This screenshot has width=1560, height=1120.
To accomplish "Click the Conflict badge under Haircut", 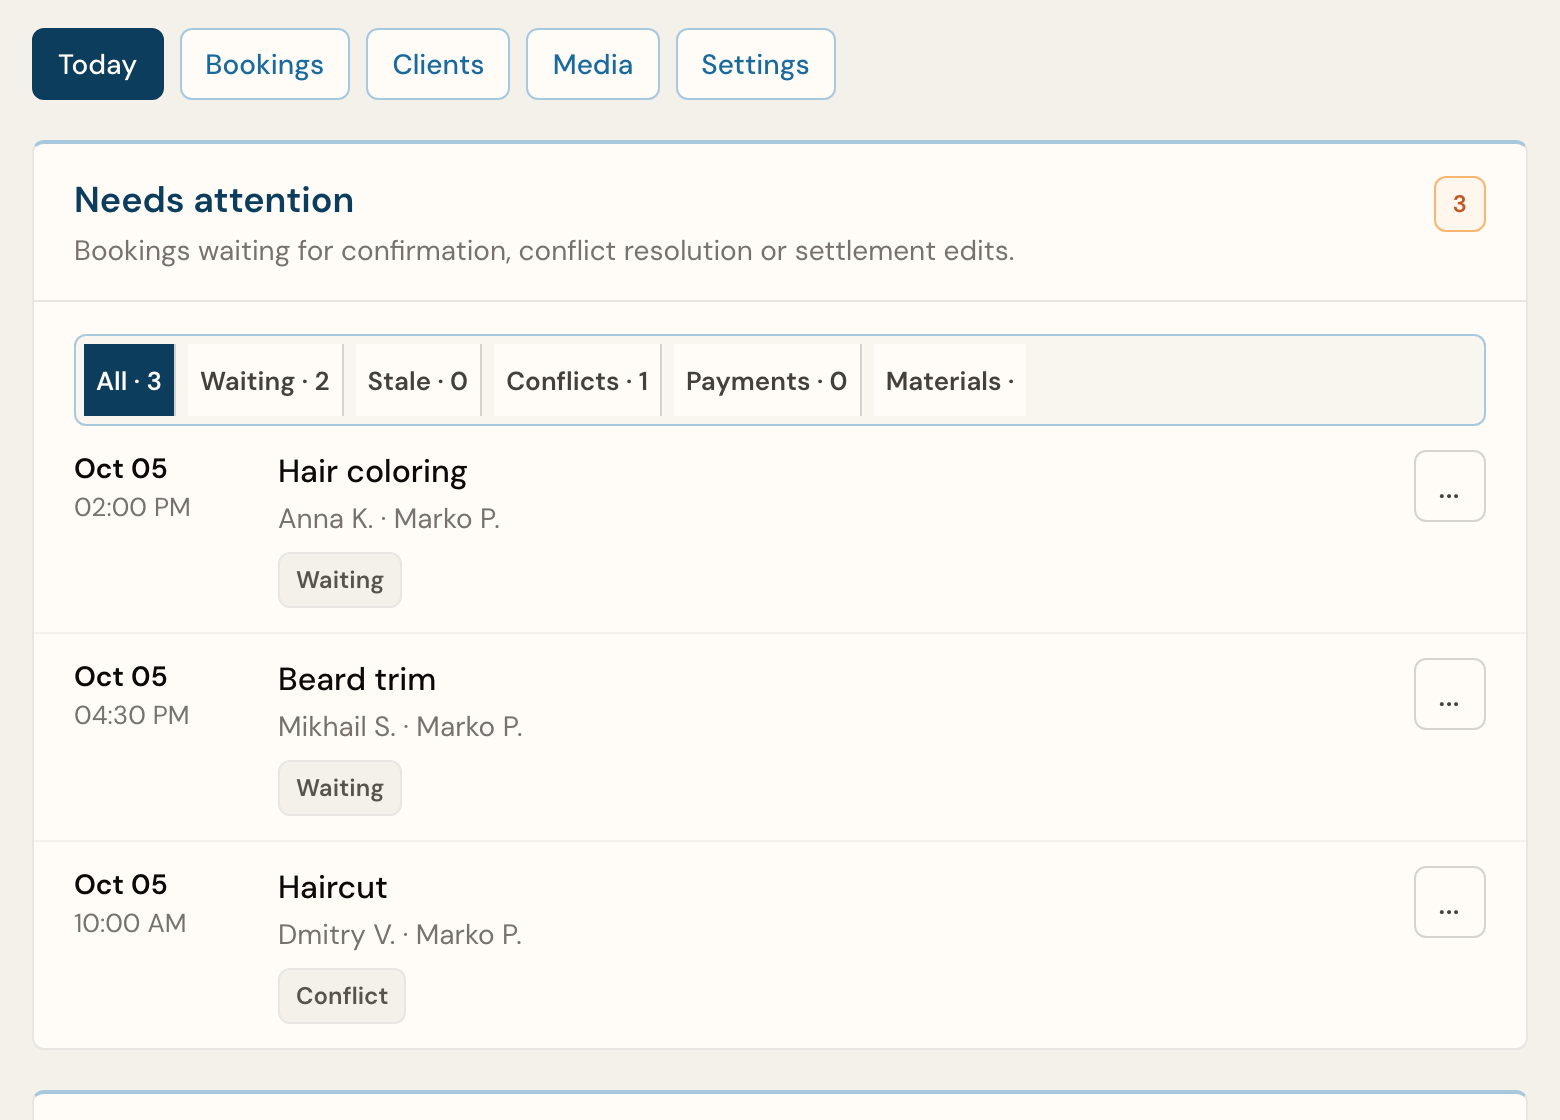I will (x=342, y=996).
